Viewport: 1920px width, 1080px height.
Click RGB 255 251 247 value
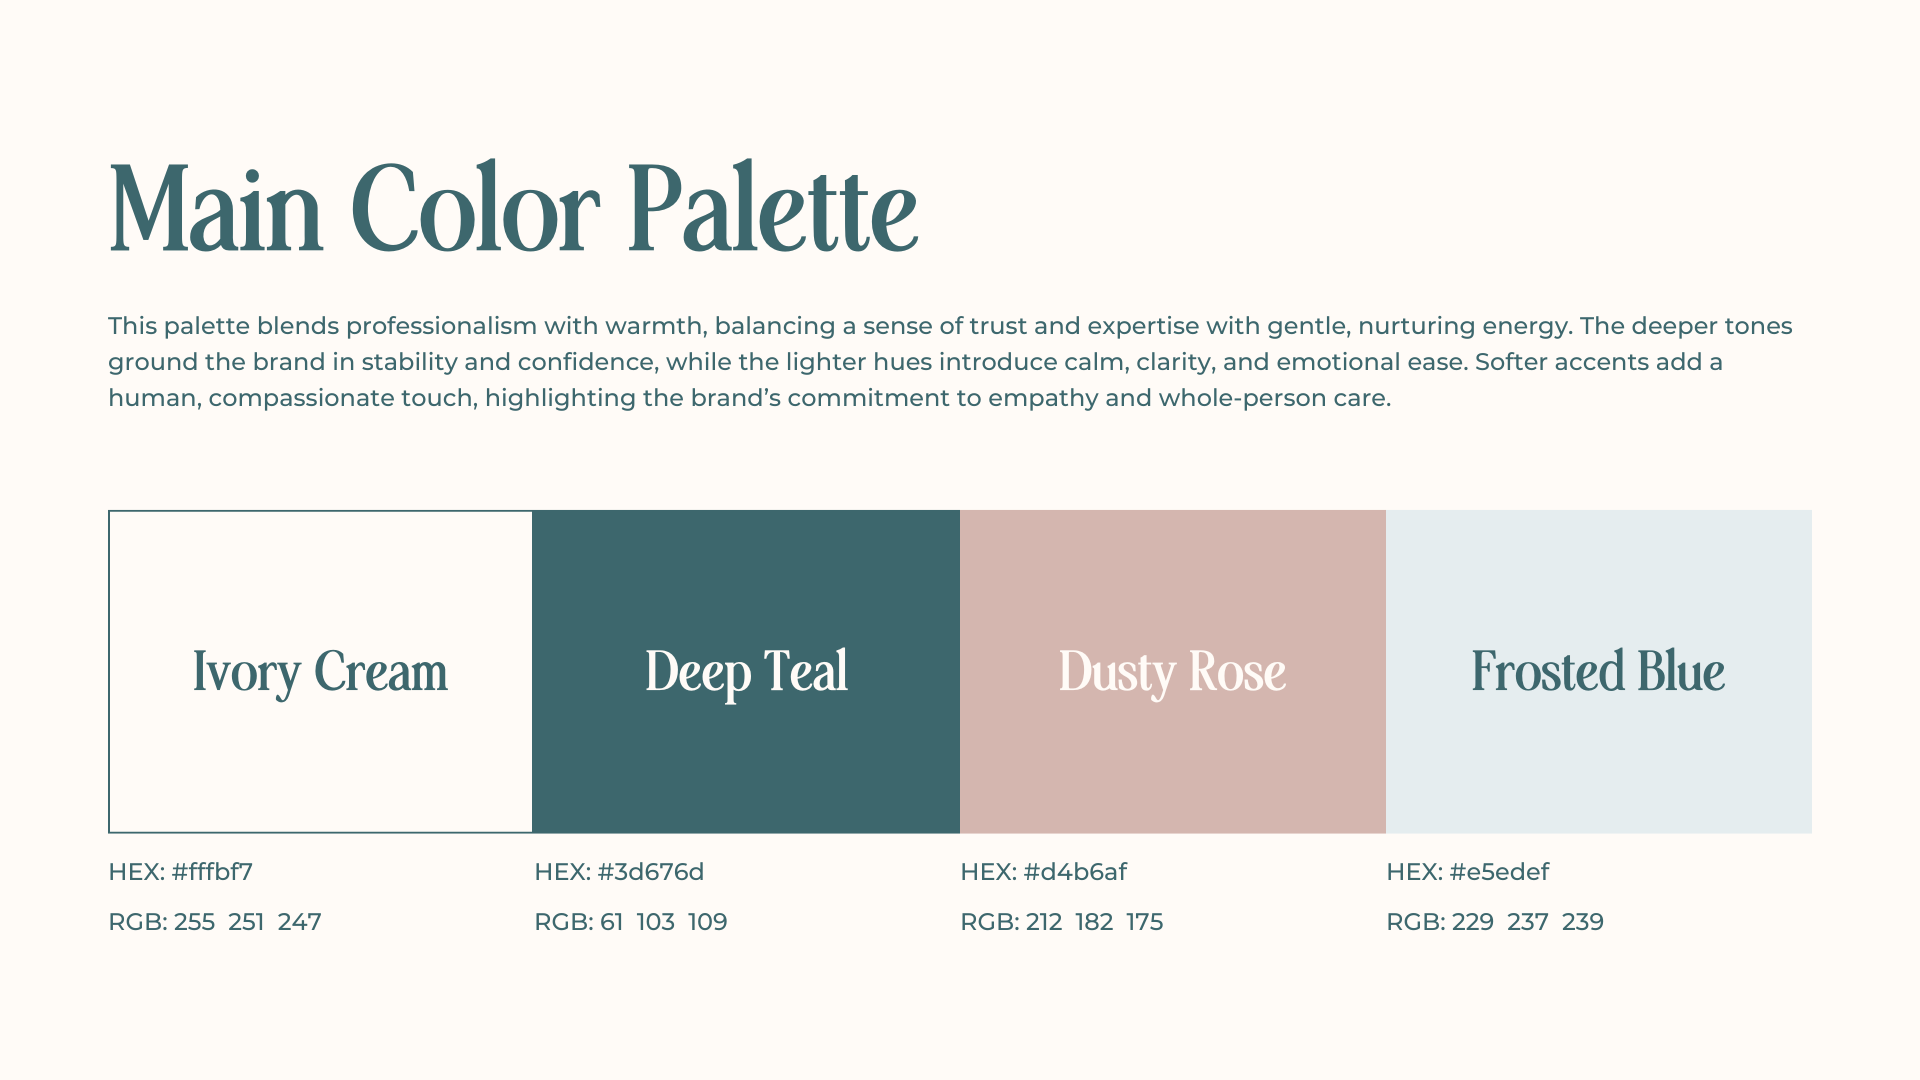click(215, 922)
